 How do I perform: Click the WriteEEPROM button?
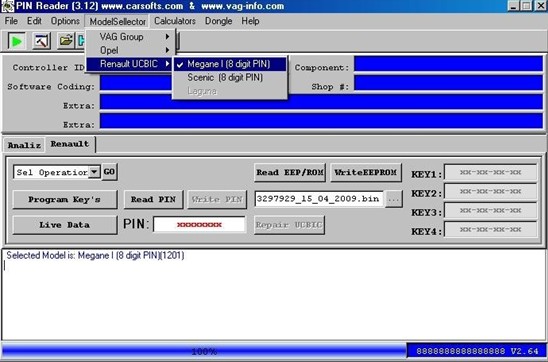(x=366, y=172)
